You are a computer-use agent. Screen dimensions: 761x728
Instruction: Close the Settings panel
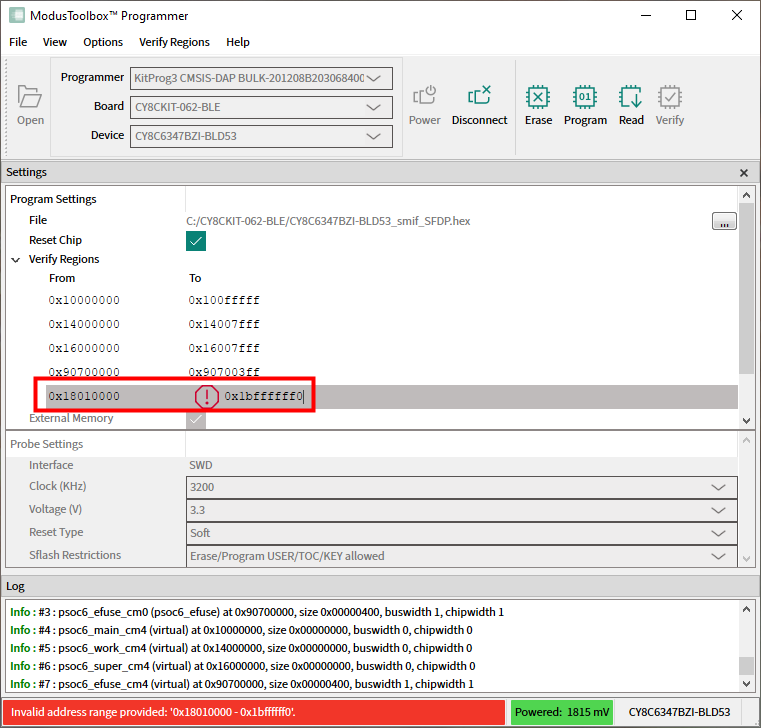click(743, 173)
